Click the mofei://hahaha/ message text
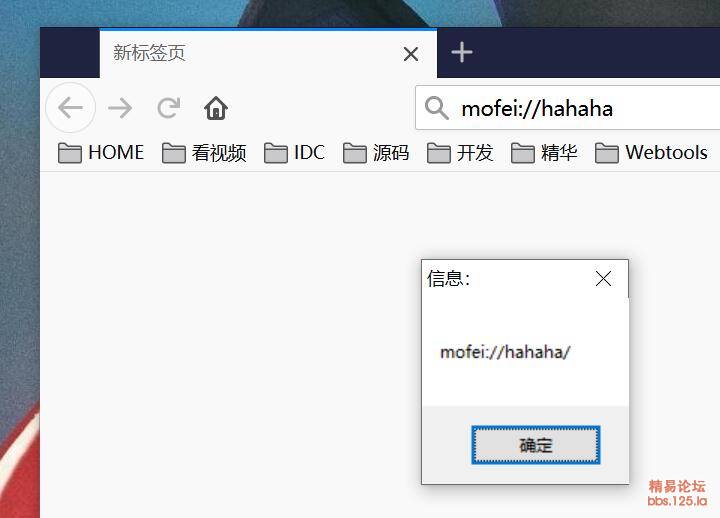 505,352
